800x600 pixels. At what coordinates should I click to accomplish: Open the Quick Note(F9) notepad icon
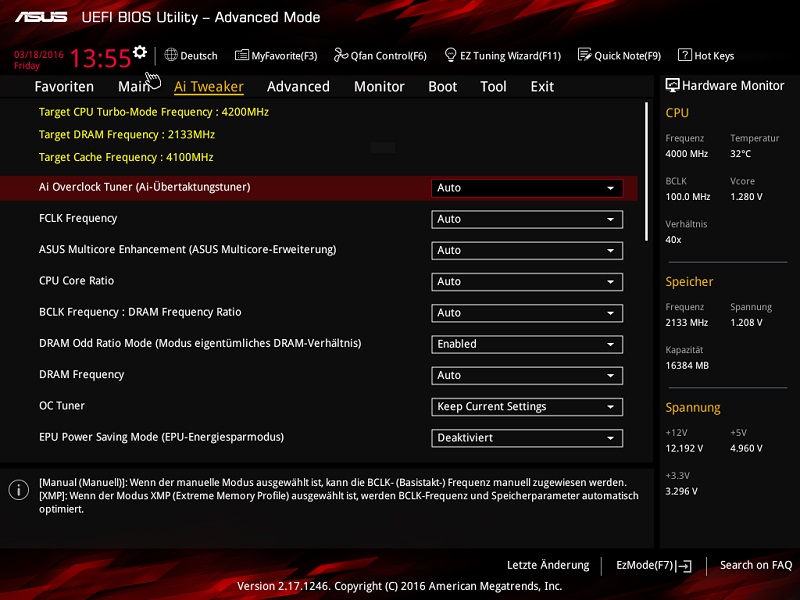coord(584,55)
